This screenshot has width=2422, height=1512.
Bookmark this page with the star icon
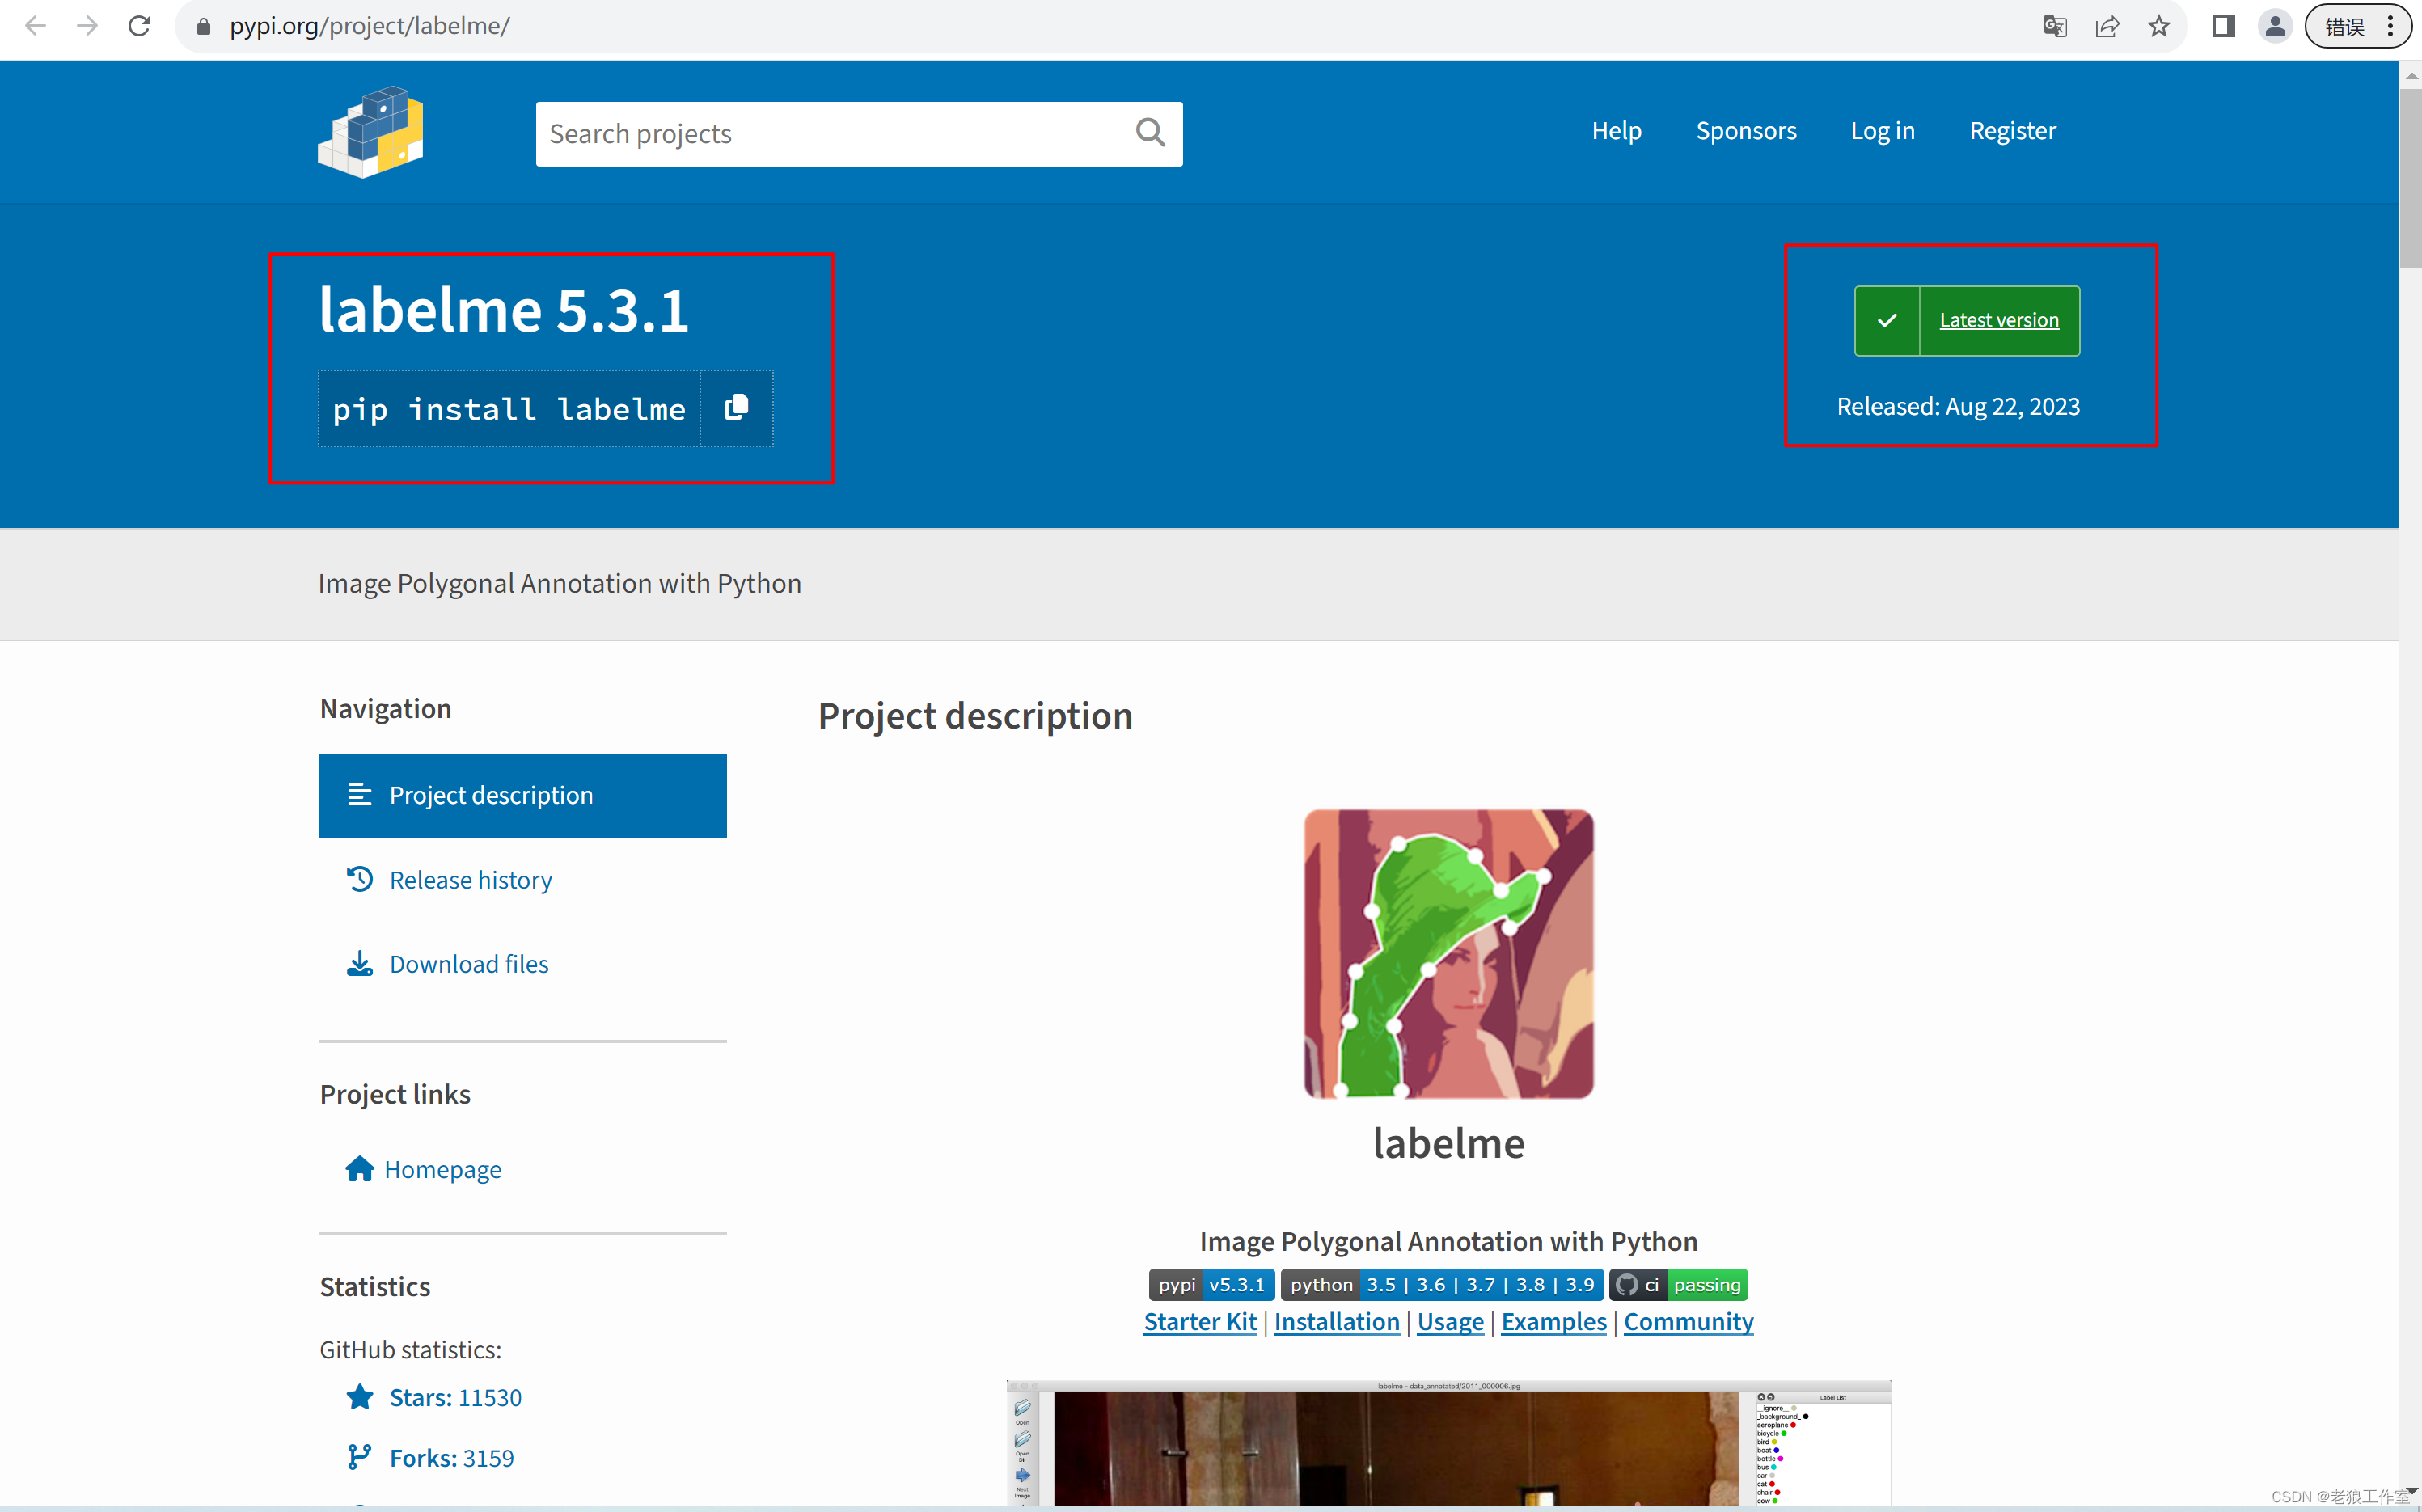pyautogui.click(x=2158, y=26)
